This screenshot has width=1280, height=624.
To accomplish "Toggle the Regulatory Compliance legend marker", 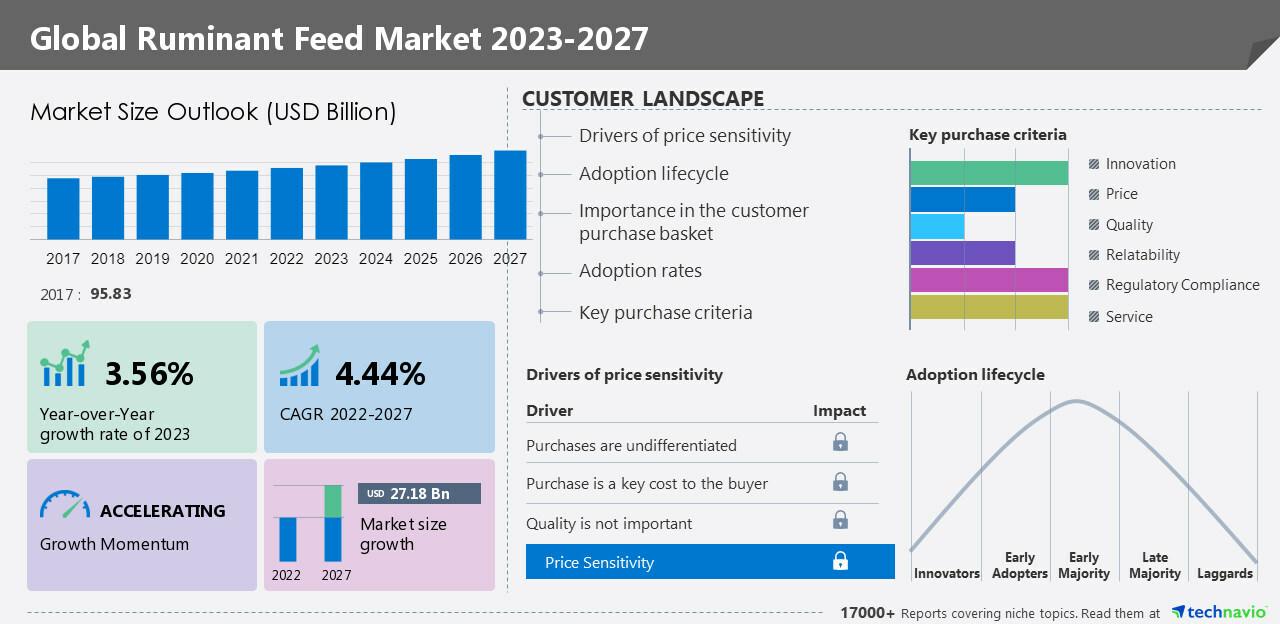I will [x=1094, y=285].
